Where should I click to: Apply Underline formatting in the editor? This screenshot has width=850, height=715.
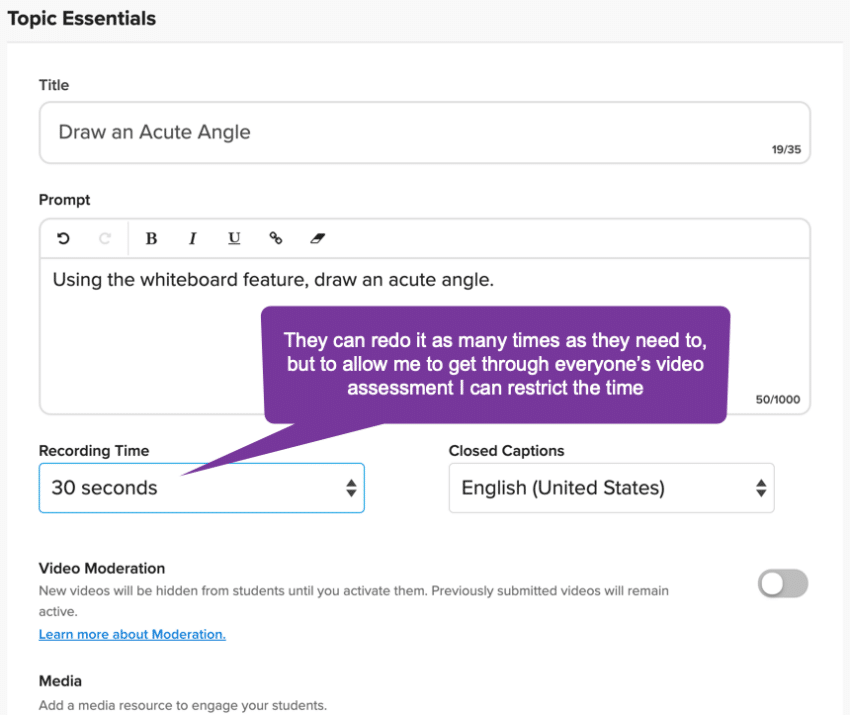233,238
